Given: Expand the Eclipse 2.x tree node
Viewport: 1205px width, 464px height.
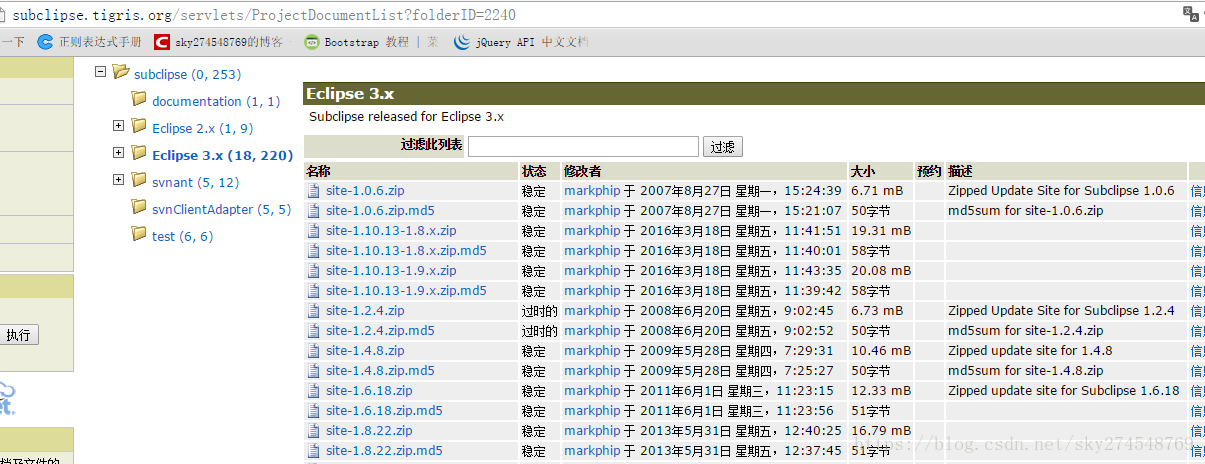Looking at the screenshot, I should 118,126.
